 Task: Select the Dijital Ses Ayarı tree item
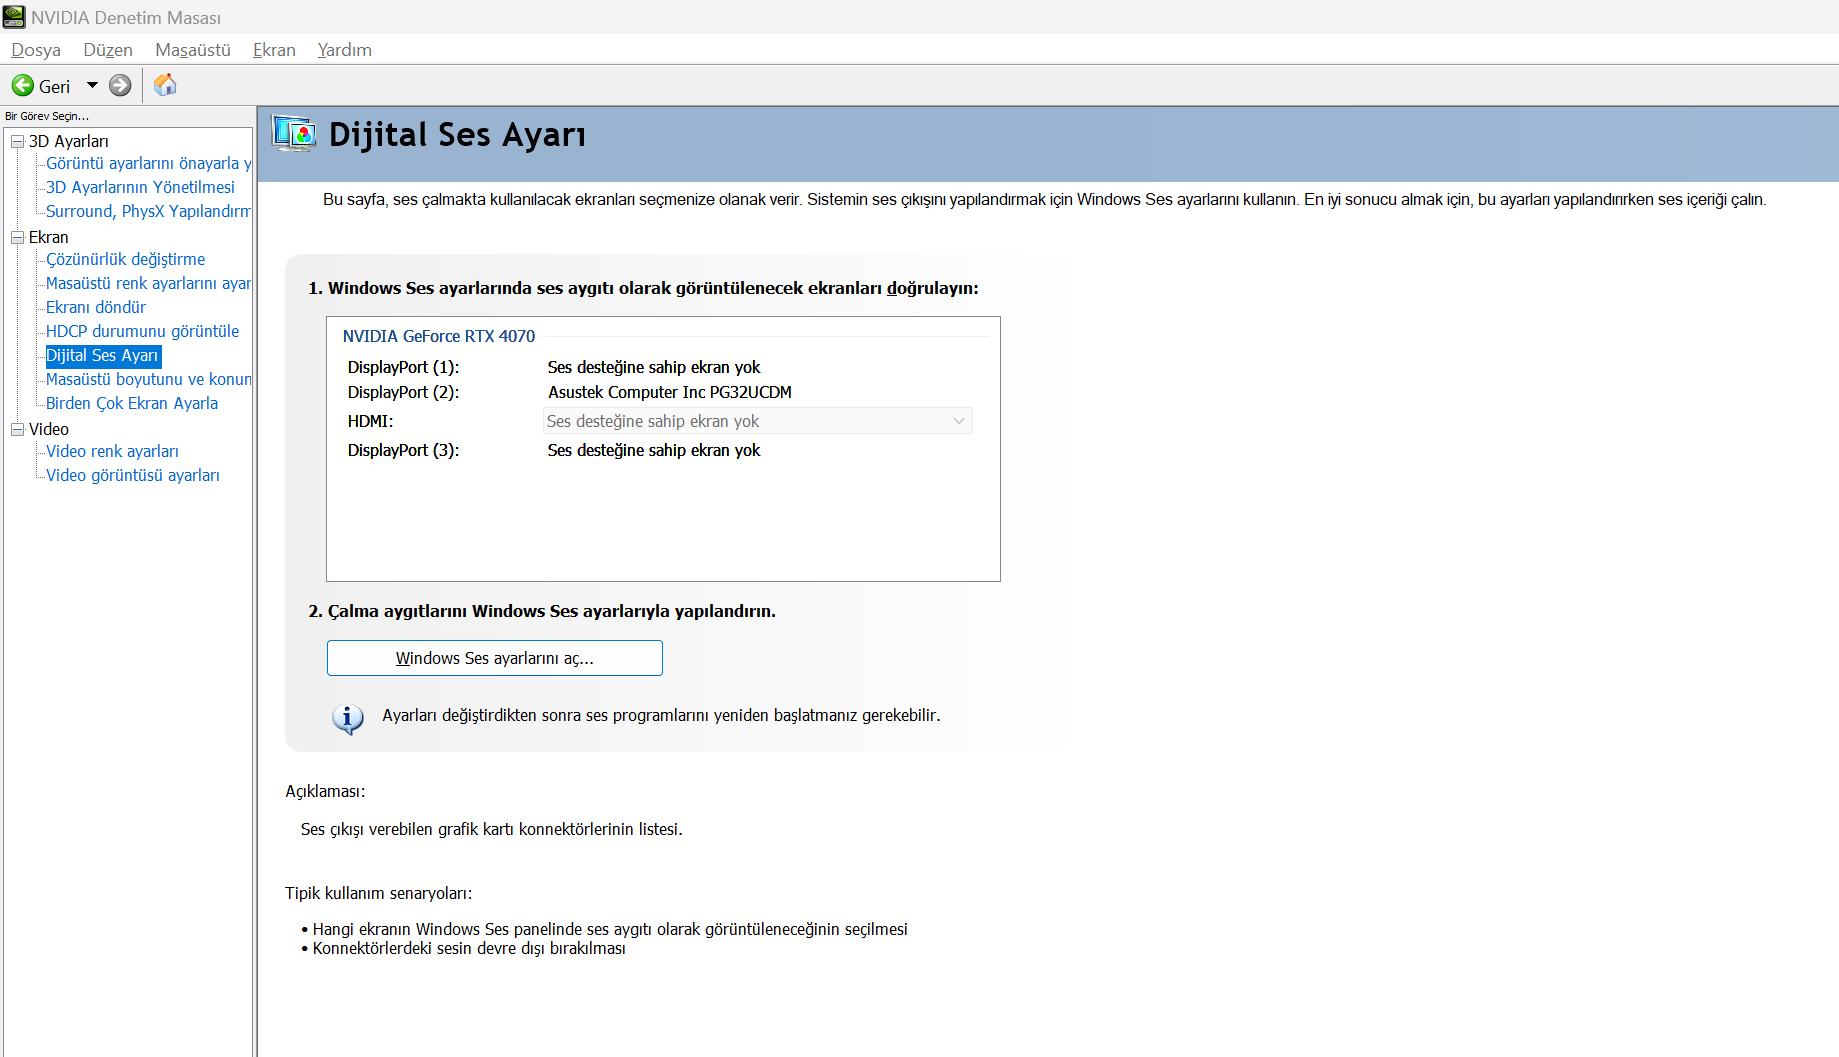[103, 355]
